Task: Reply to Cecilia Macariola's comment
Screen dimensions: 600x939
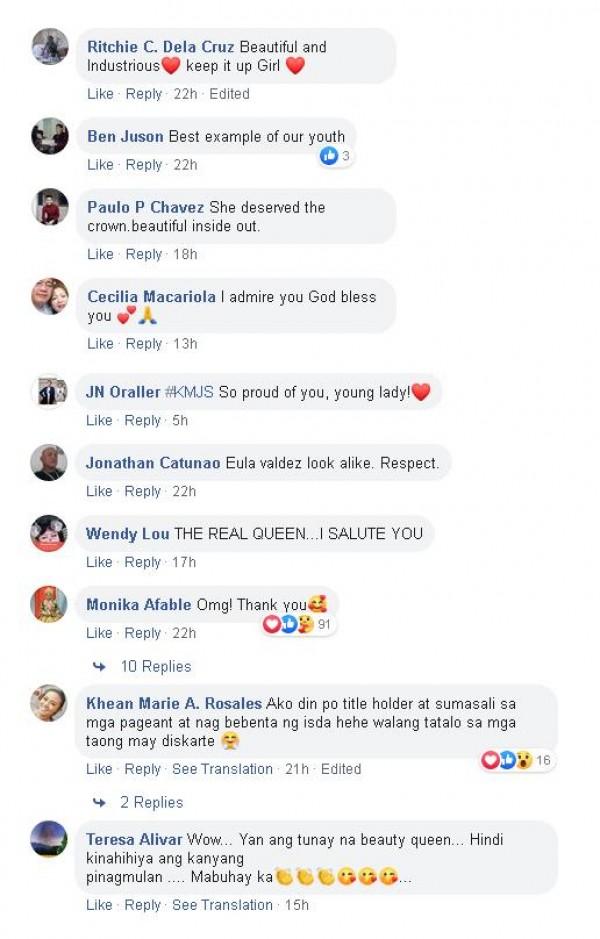Action: tap(144, 344)
